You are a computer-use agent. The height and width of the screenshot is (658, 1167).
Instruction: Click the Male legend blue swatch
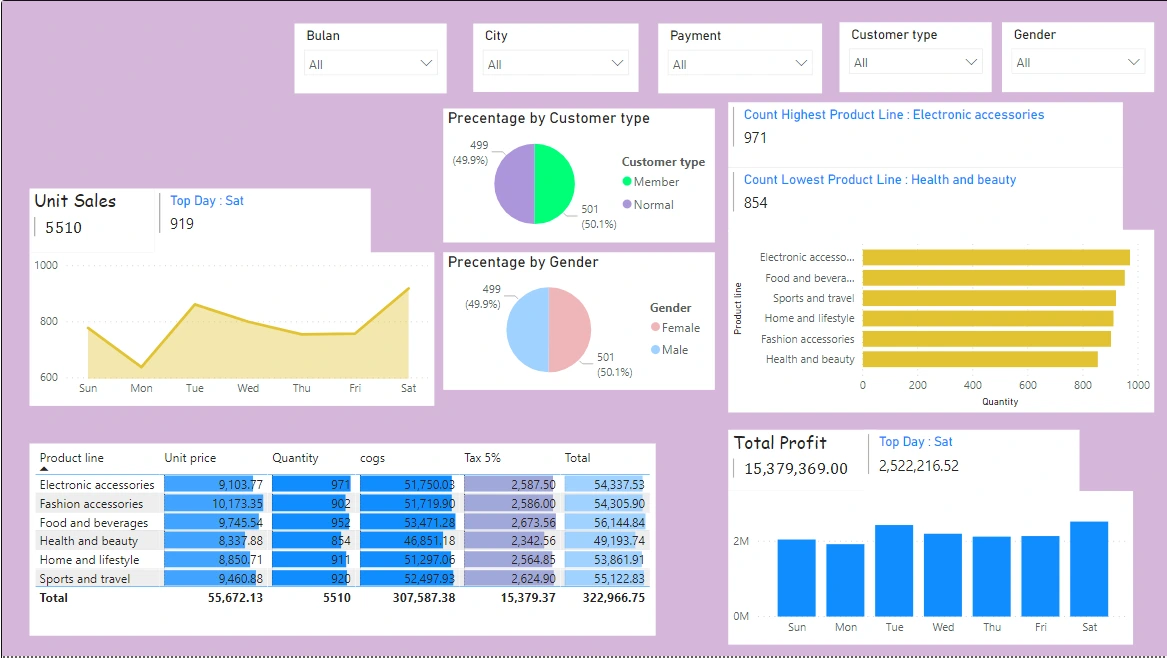click(655, 350)
